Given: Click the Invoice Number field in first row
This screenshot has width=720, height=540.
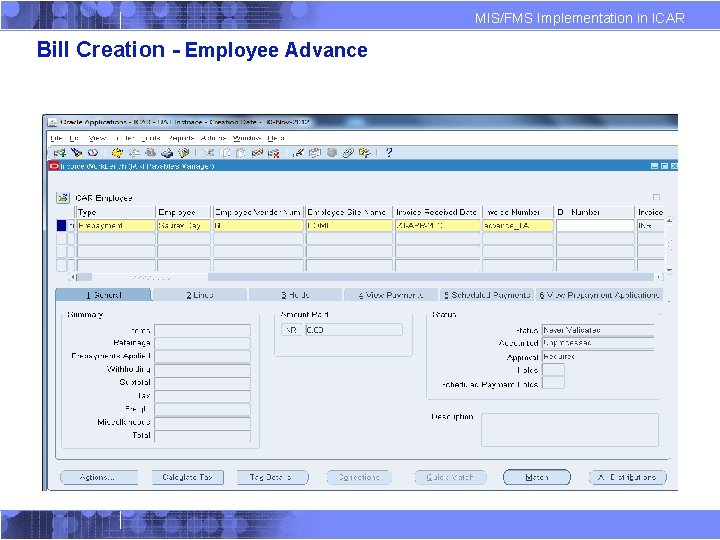Looking at the screenshot, I should [518, 225].
